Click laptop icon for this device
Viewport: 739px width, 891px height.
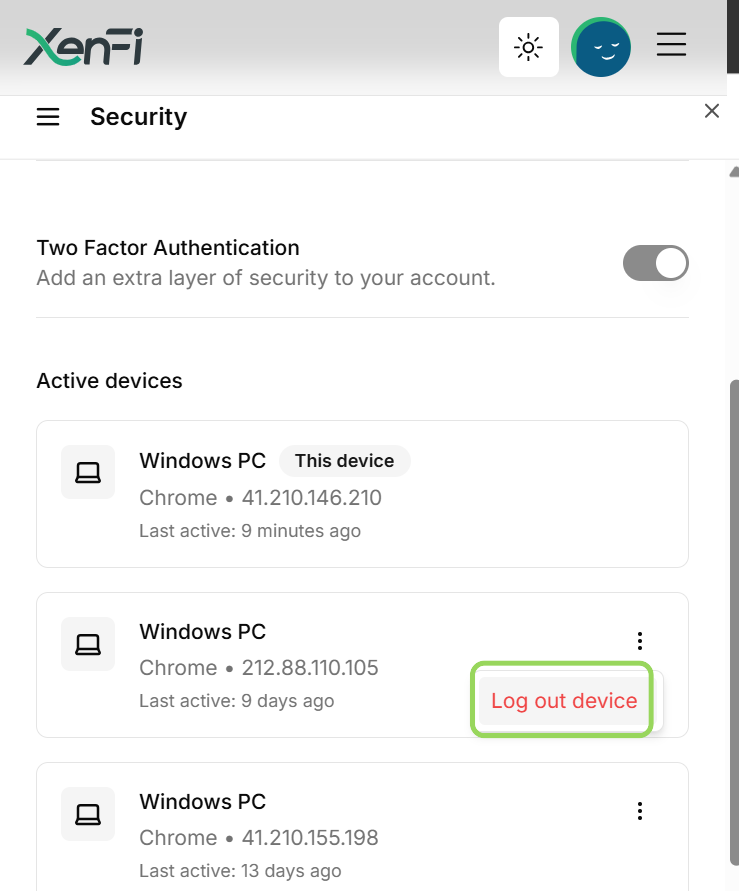pyautogui.click(x=88, y=472)
